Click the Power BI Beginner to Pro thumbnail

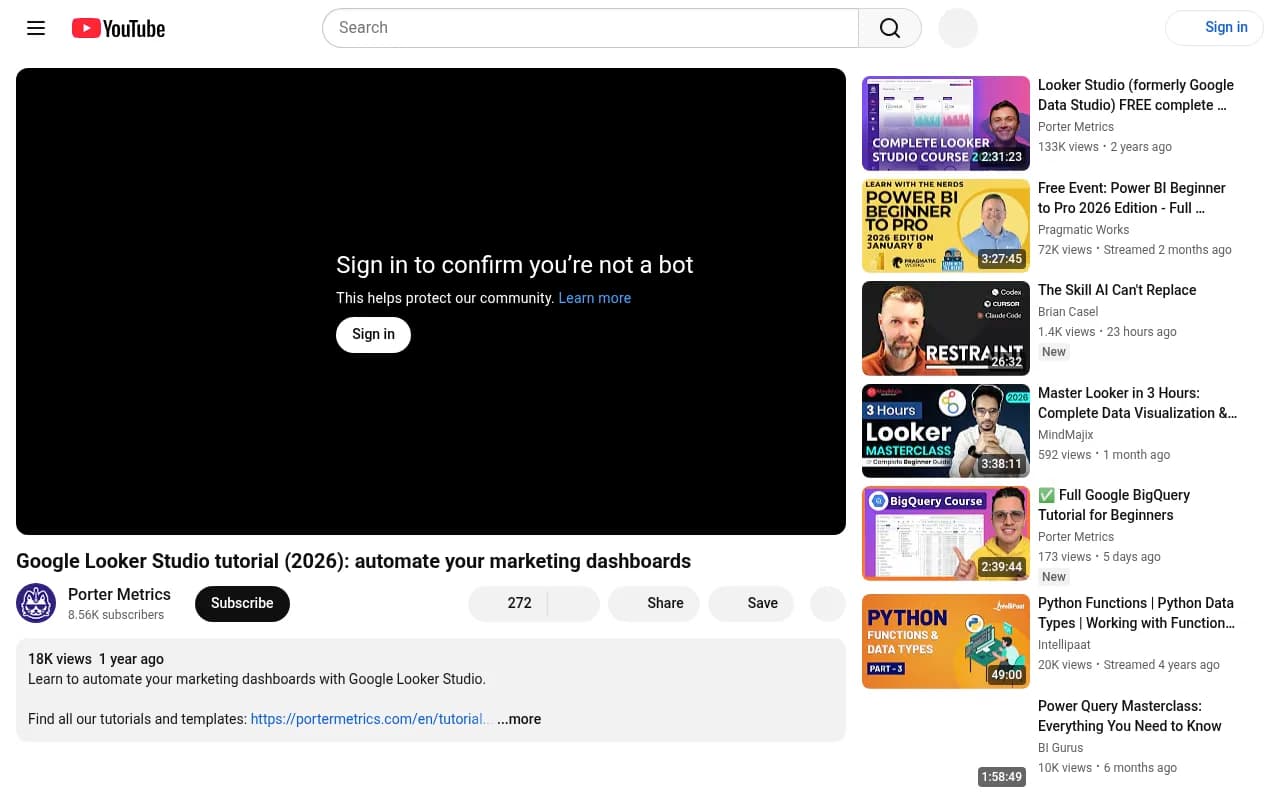click(946, 225)
